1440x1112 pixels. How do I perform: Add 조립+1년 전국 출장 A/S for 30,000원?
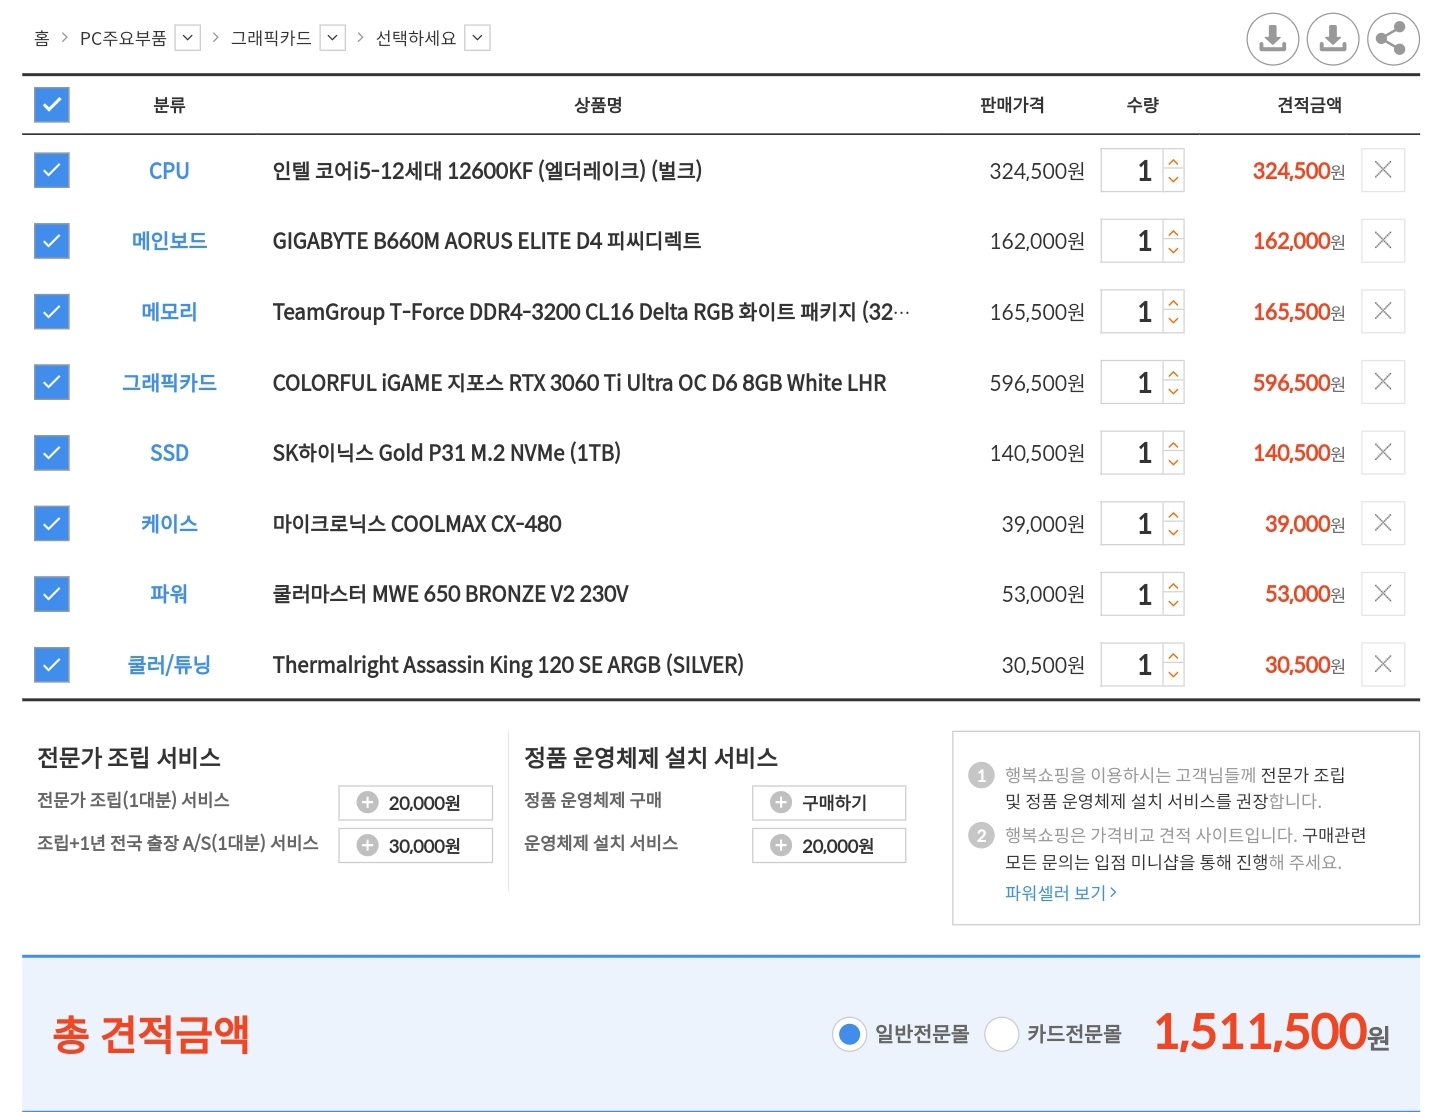coord(415,846)
